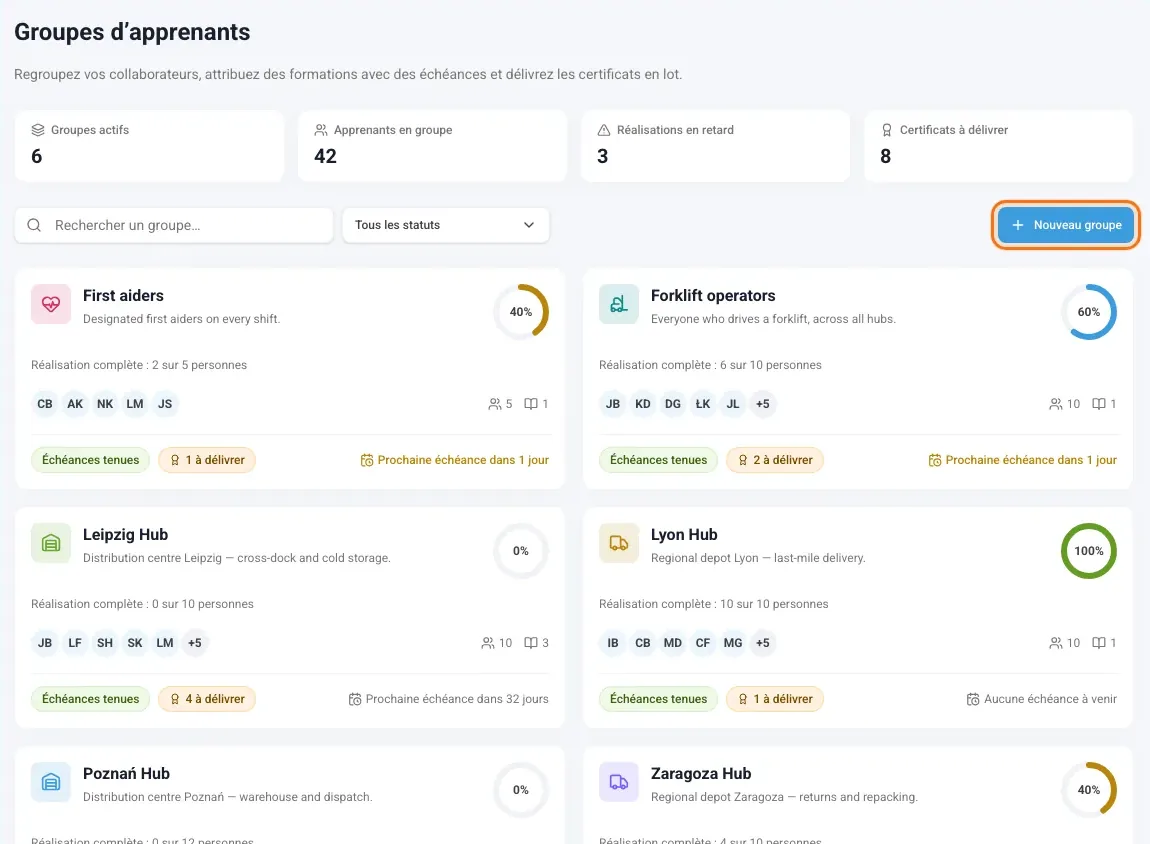Click the Lyon Hub members count icon
This screenshot has height=844, width=1150.
pos(1056,643)
